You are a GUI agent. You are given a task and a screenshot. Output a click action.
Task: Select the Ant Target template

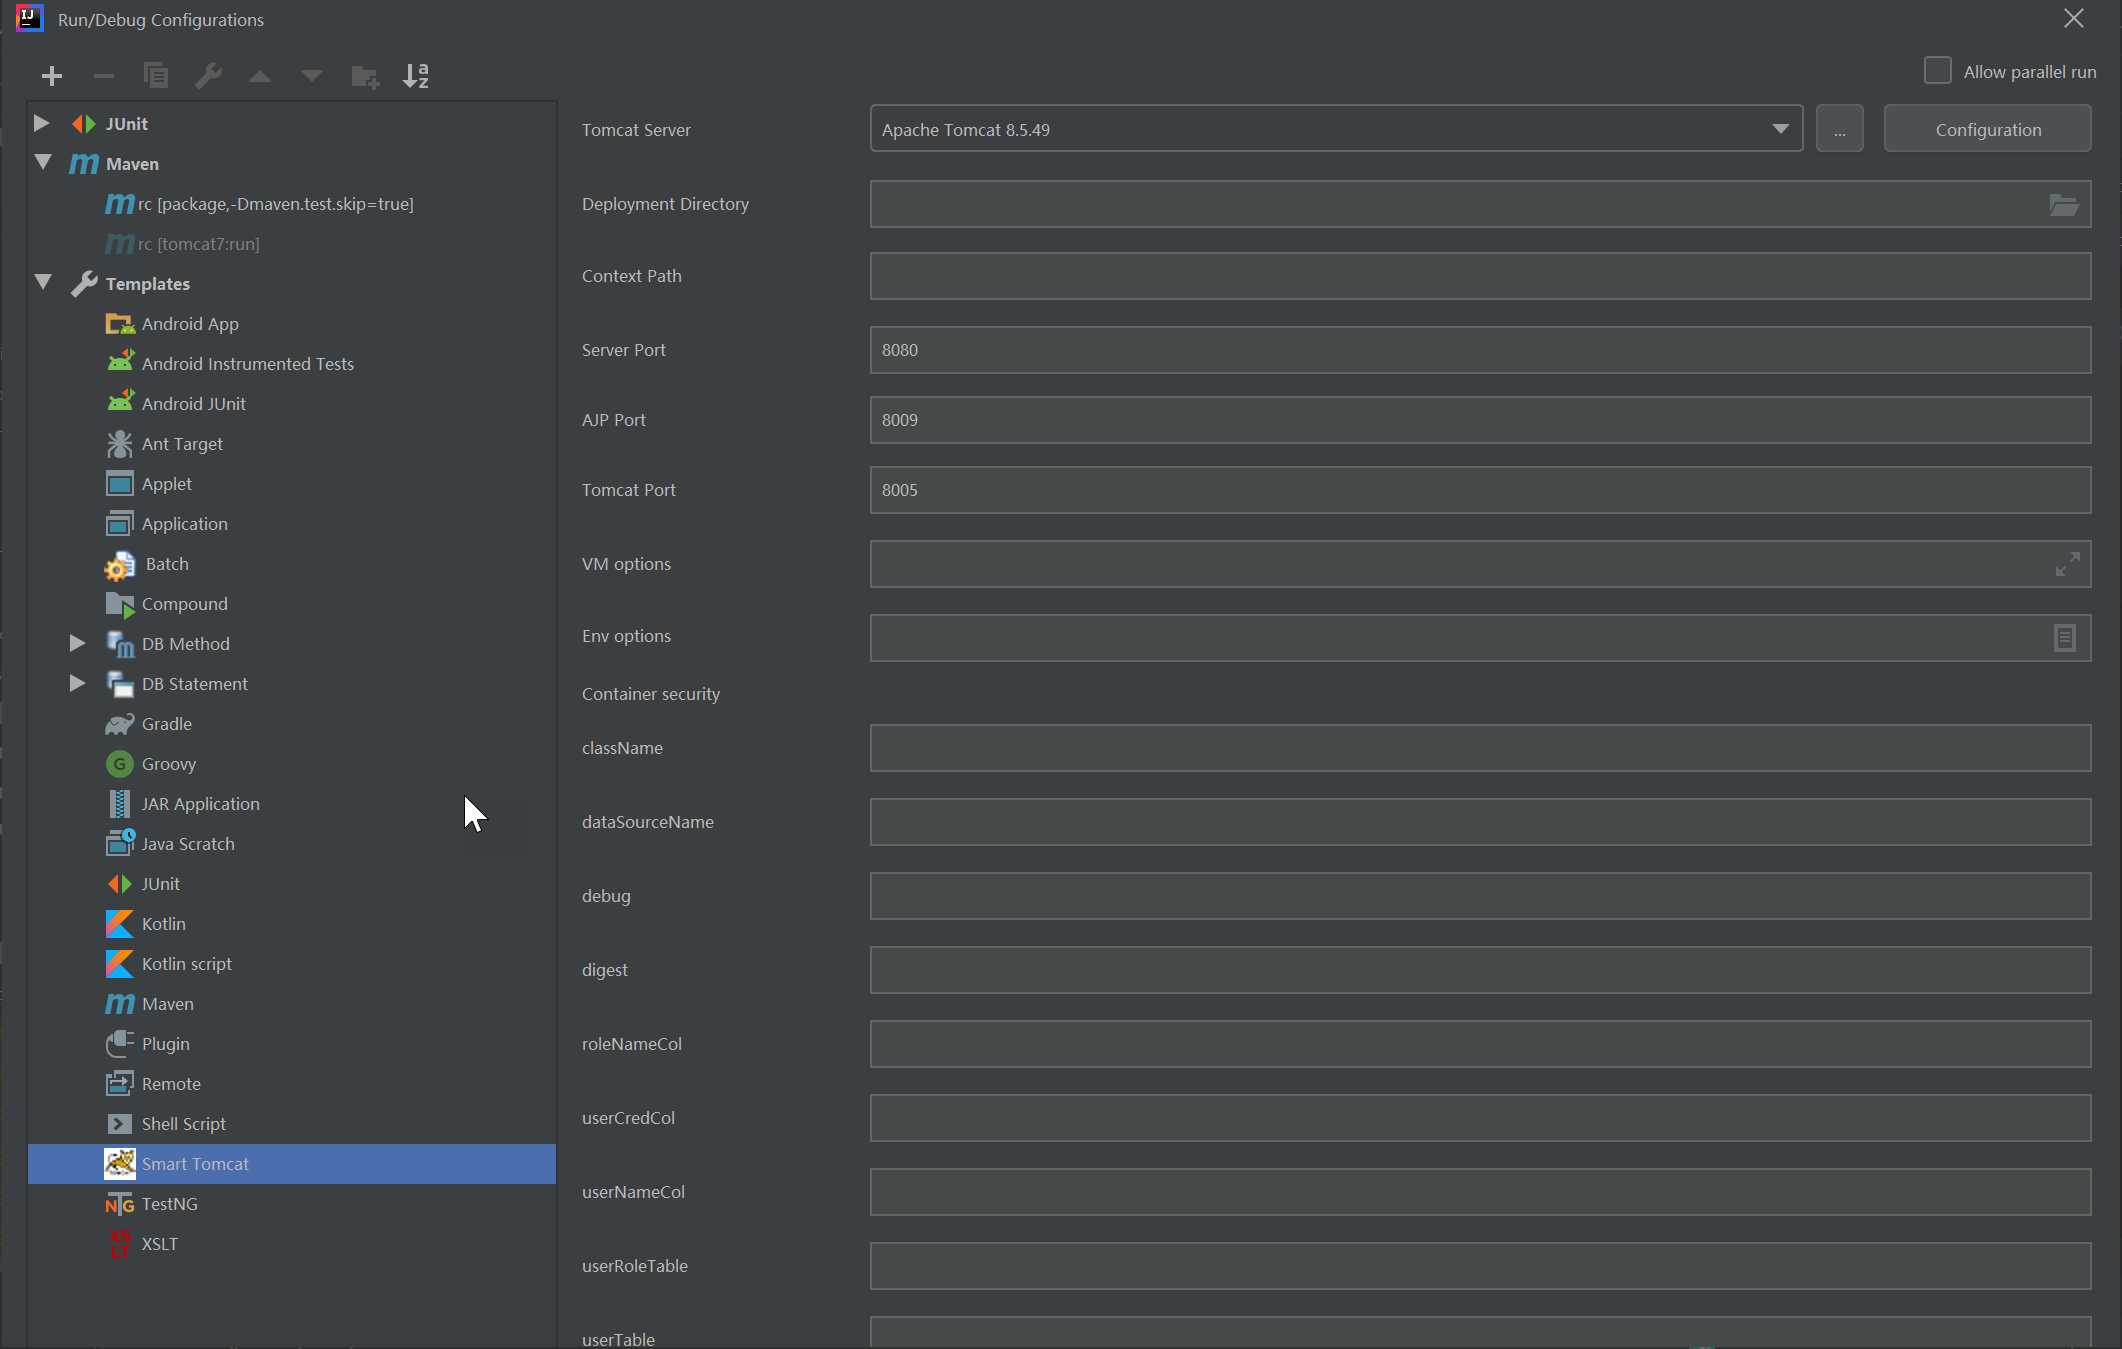(x=182, y=444)
